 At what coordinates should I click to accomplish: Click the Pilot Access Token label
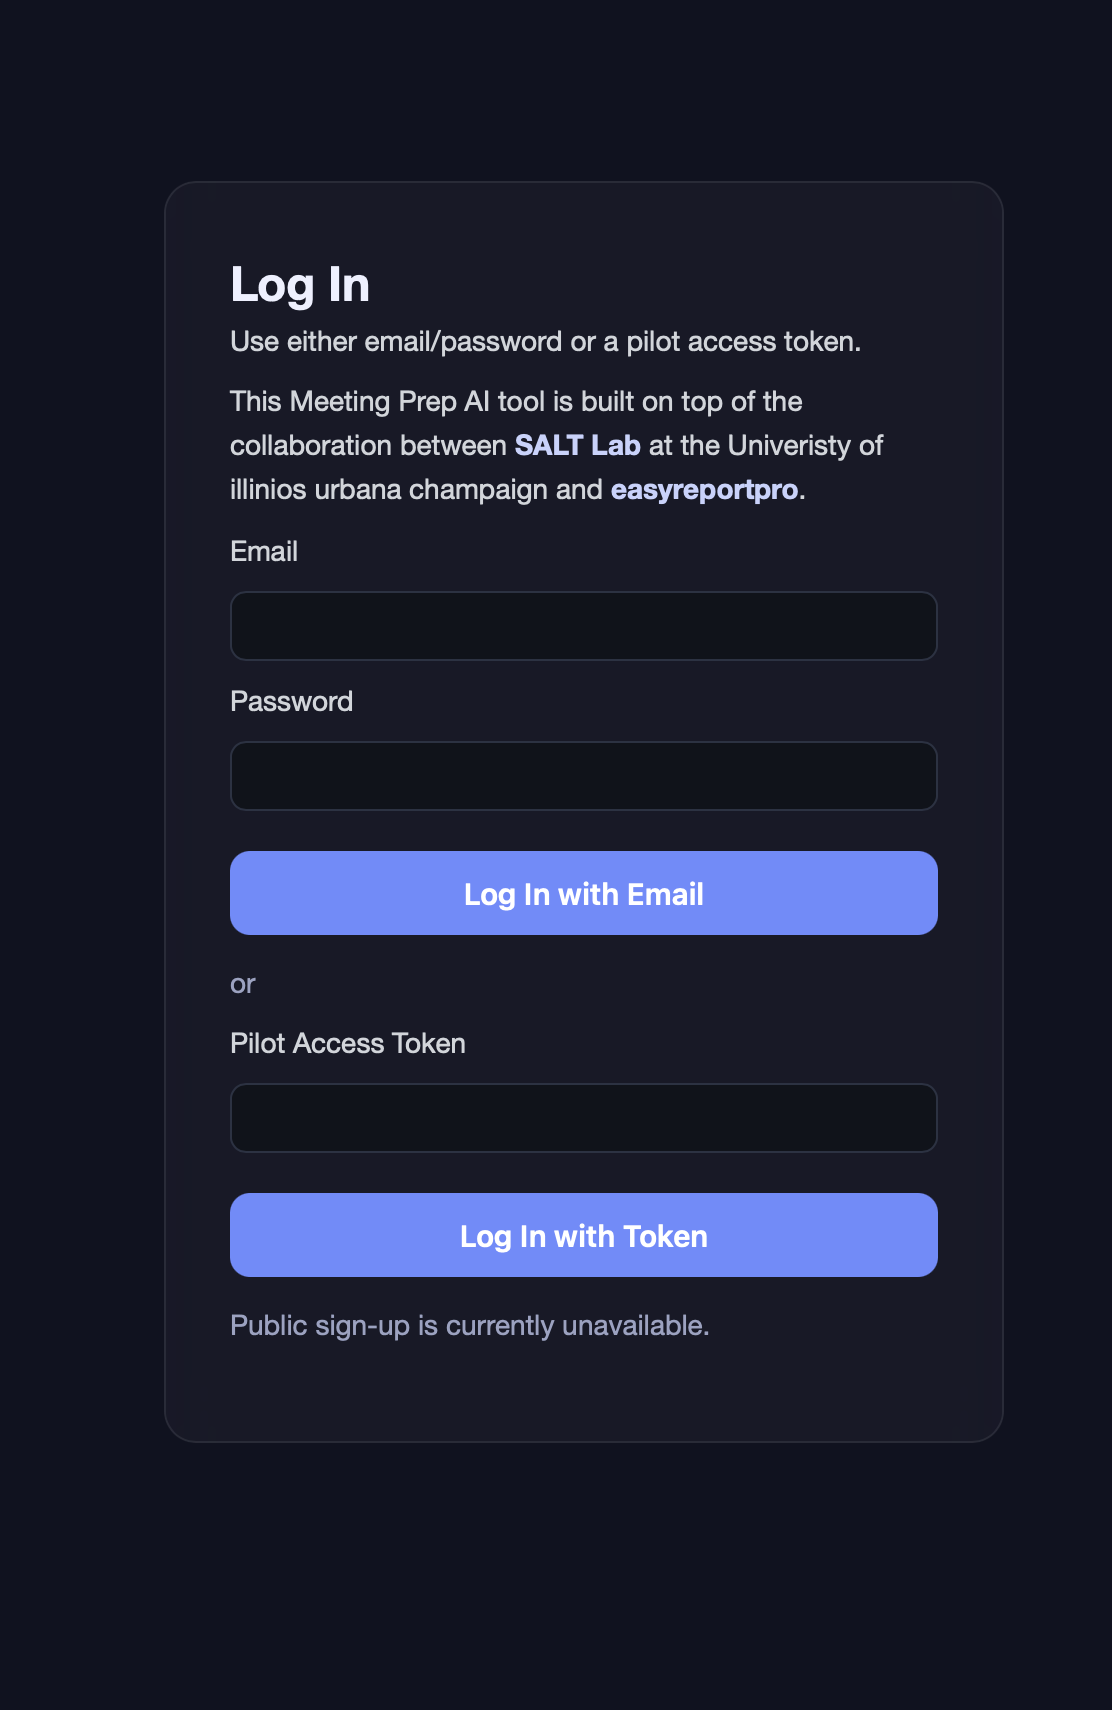348,1043
